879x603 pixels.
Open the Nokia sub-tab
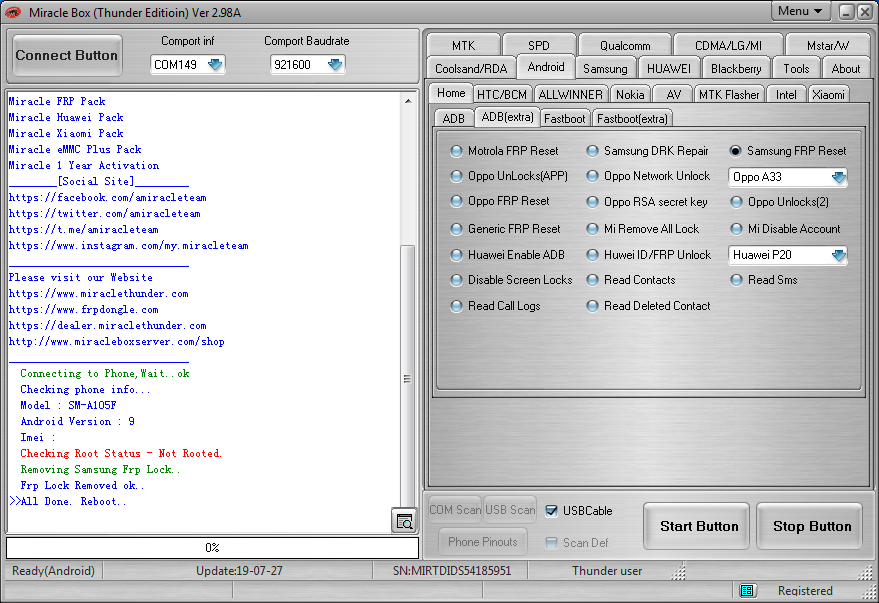(x=630, y=95)
